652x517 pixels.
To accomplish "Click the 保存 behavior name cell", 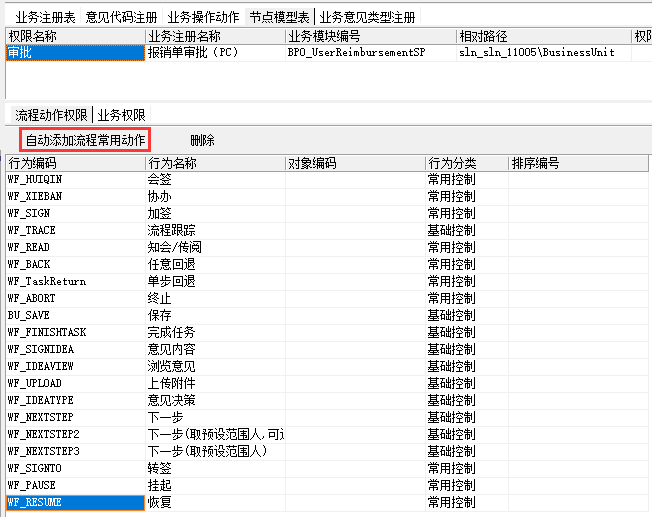I will pyautogui.click(x=215, y=315).
